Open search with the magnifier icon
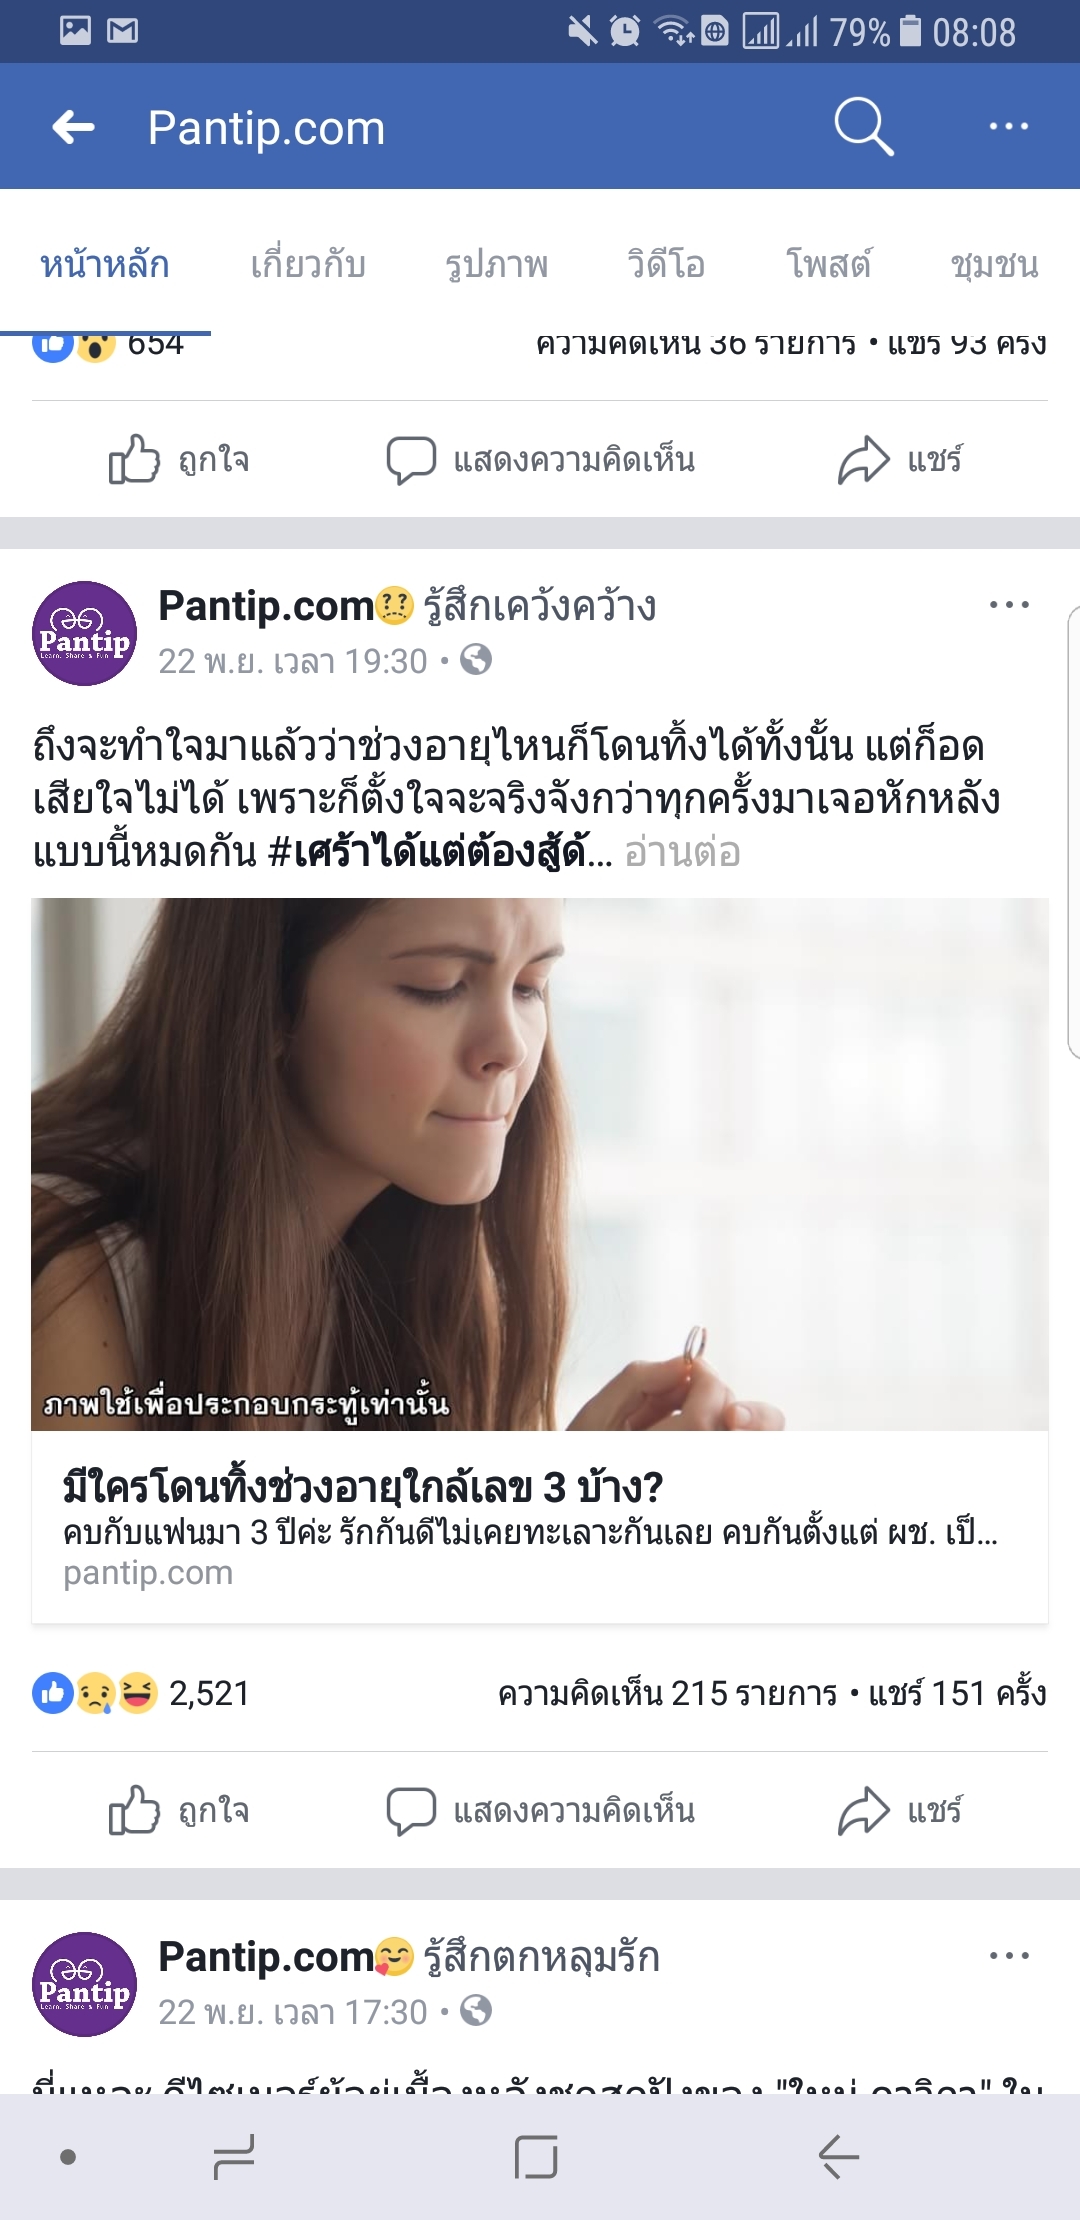 (863, 126)
